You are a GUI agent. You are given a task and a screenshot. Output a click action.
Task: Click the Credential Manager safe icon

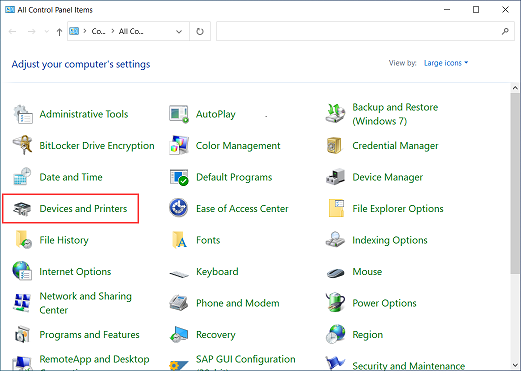coord(334,146)
